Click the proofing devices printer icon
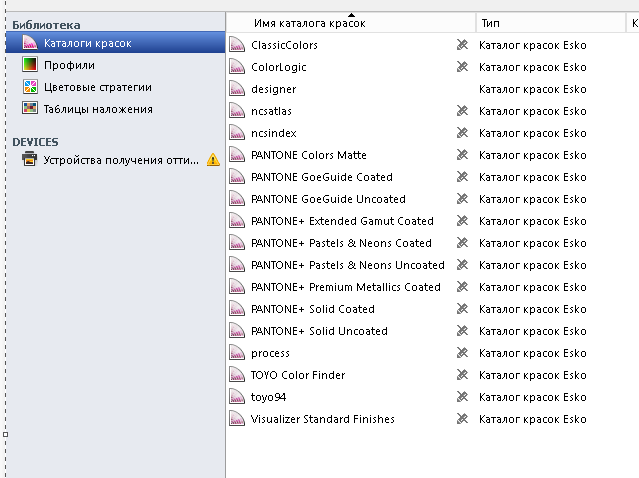The image size is (639, 478). point(29,159)
